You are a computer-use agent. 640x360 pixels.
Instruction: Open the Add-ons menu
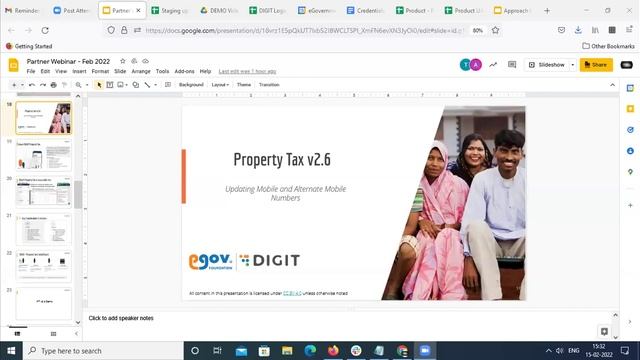point(184,71)
